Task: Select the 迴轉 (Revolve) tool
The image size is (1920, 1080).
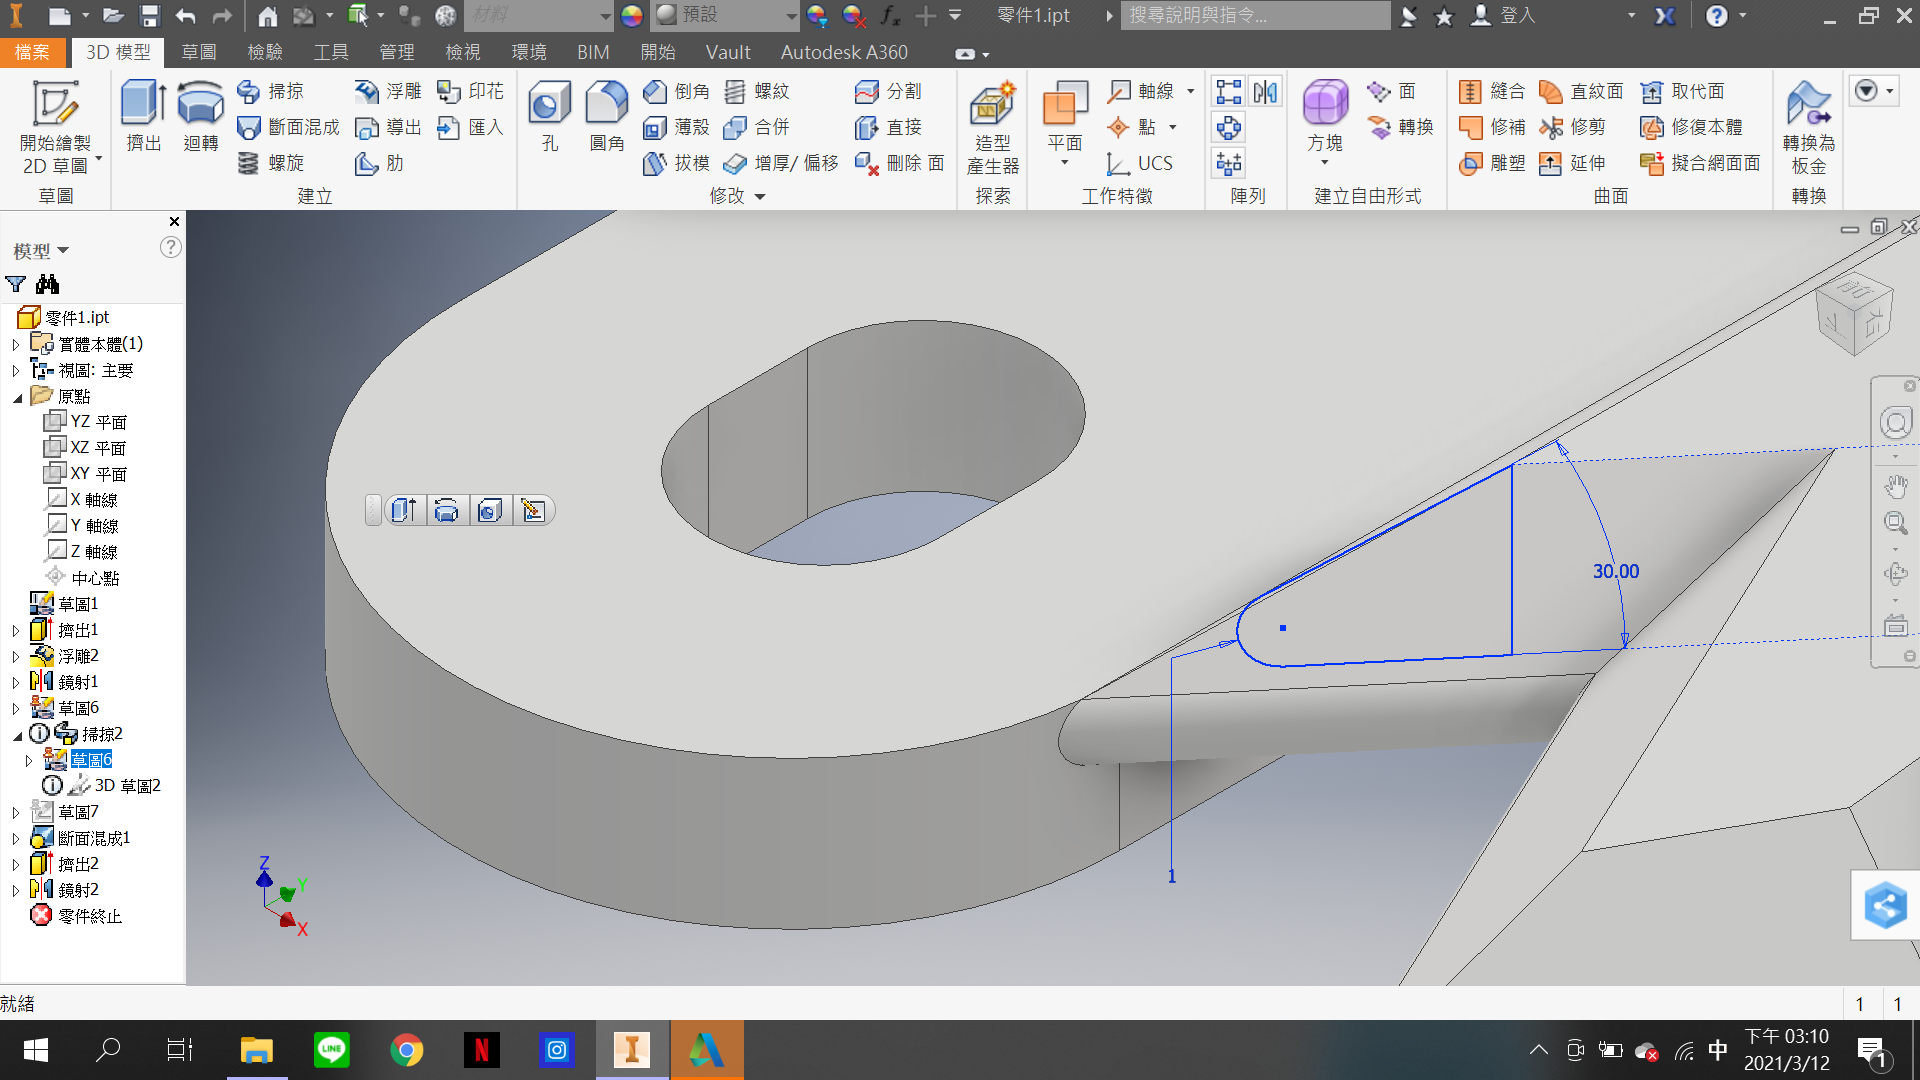Action: click(200, 115)
